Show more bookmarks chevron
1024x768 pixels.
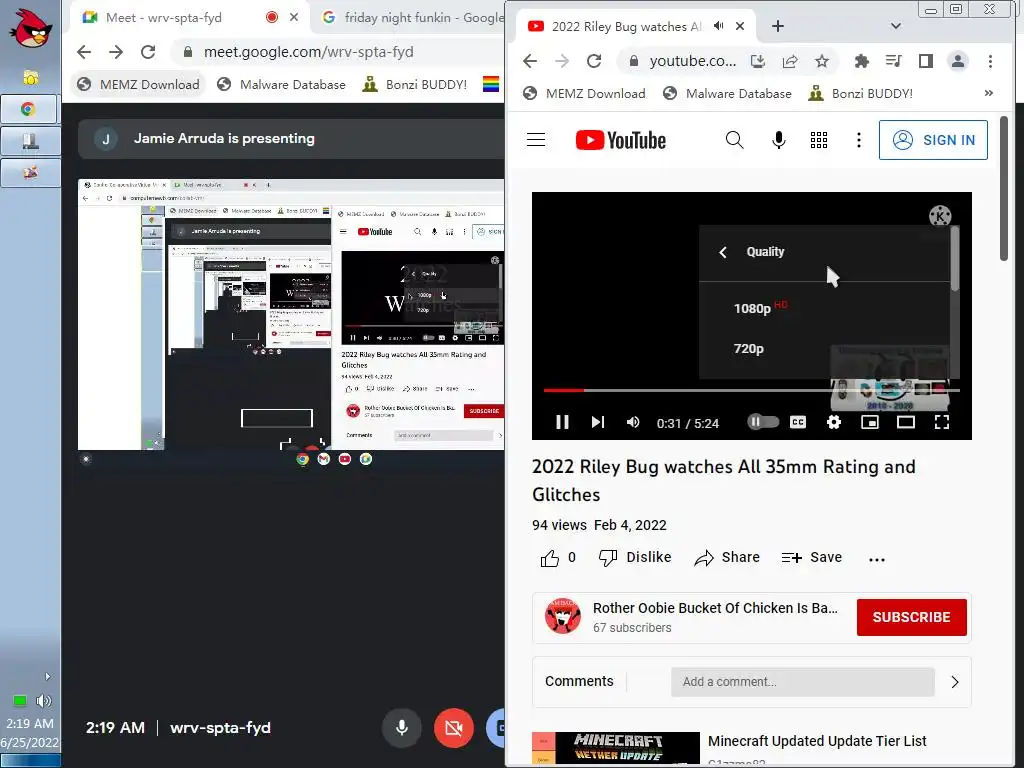(989, 93)
